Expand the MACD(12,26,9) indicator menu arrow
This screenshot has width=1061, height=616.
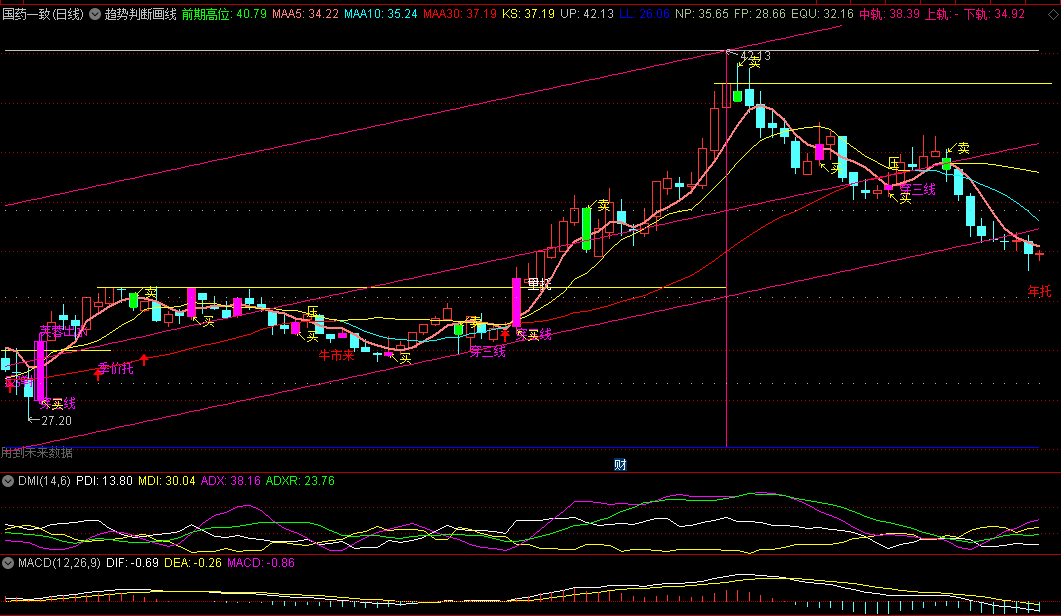[x=8, y=563]
